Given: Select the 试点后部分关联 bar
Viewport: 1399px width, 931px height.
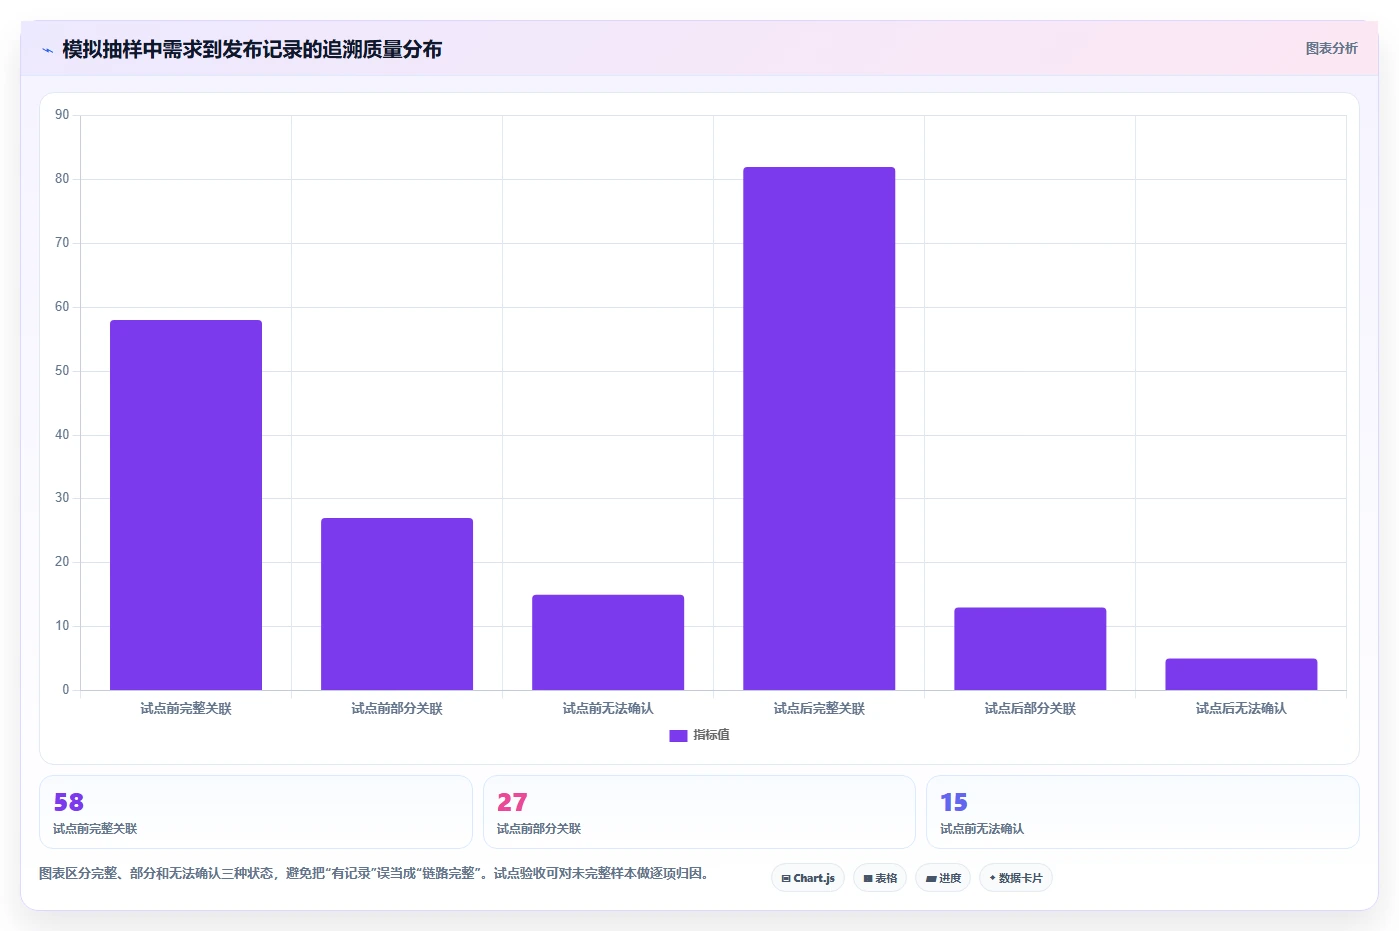Looking at the screenshot, I should point(1030,649).
